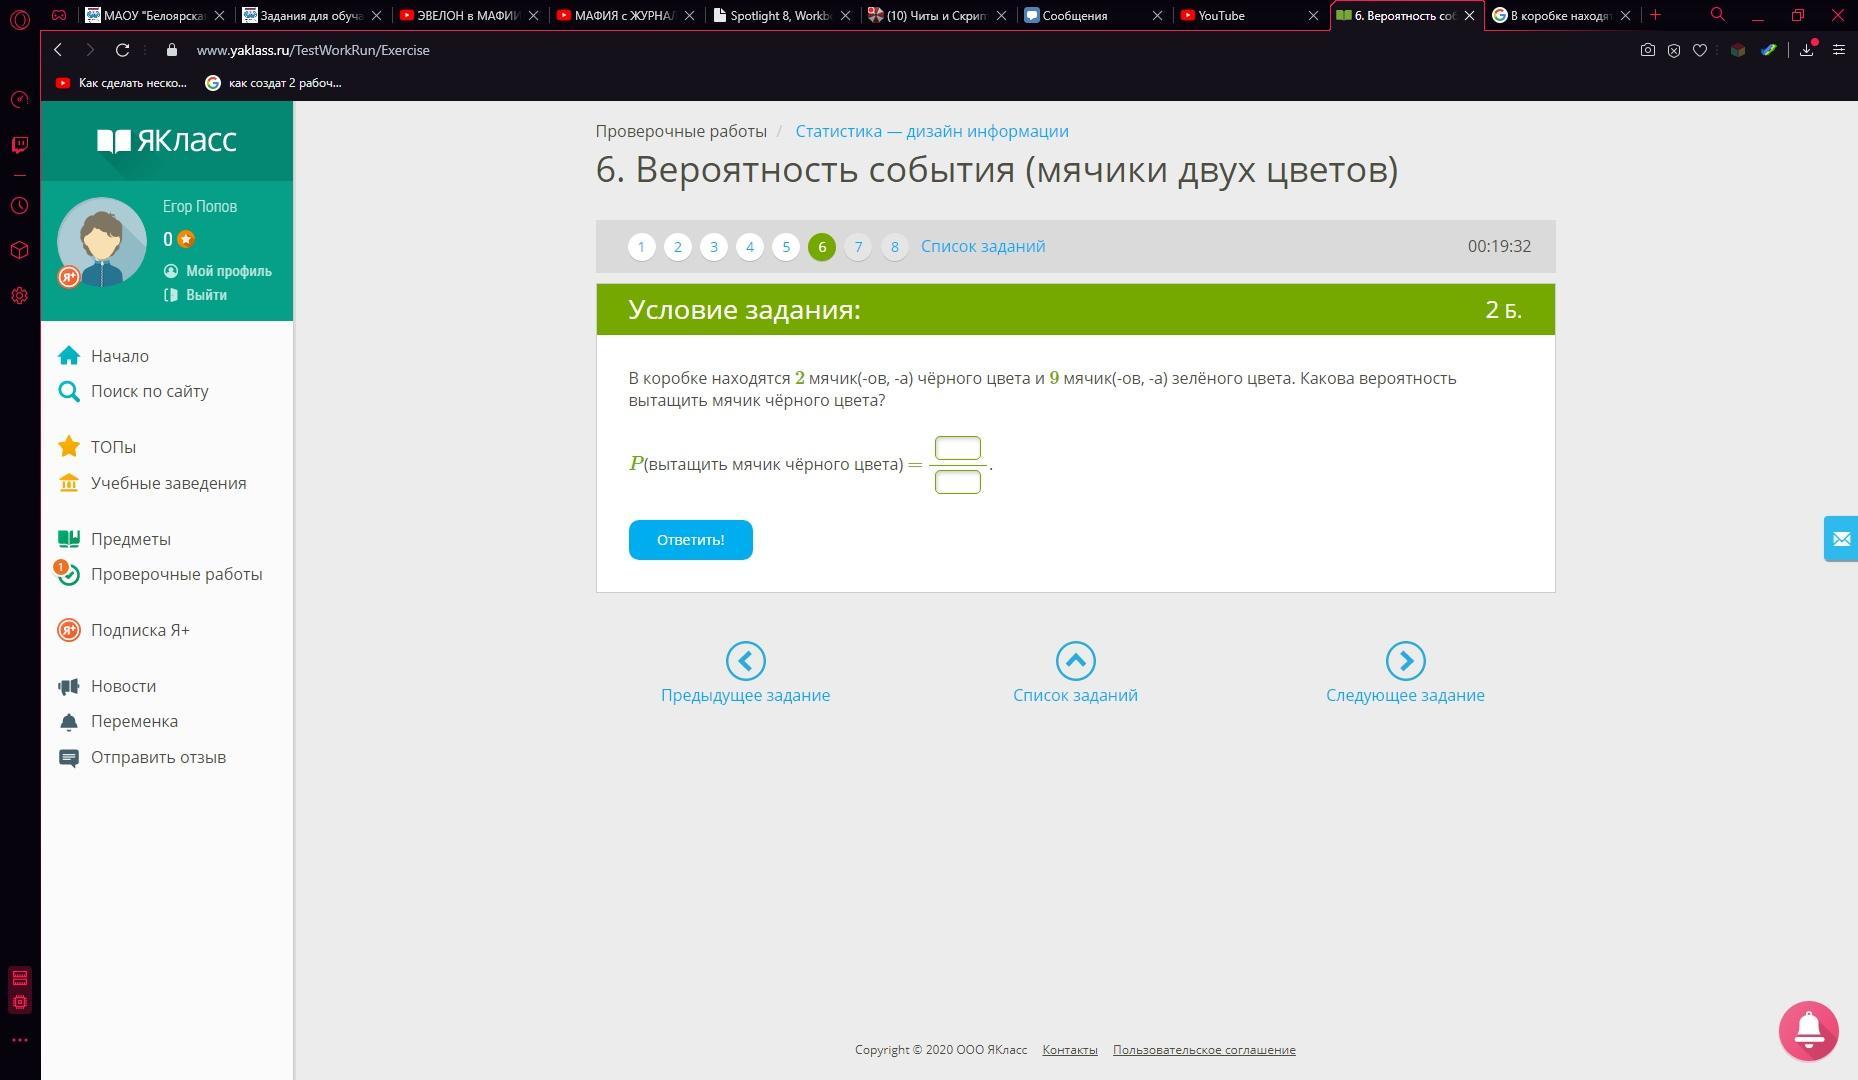Go to task number 2
Viewport: 1858px width, 1080px height.
pos(678,247)
